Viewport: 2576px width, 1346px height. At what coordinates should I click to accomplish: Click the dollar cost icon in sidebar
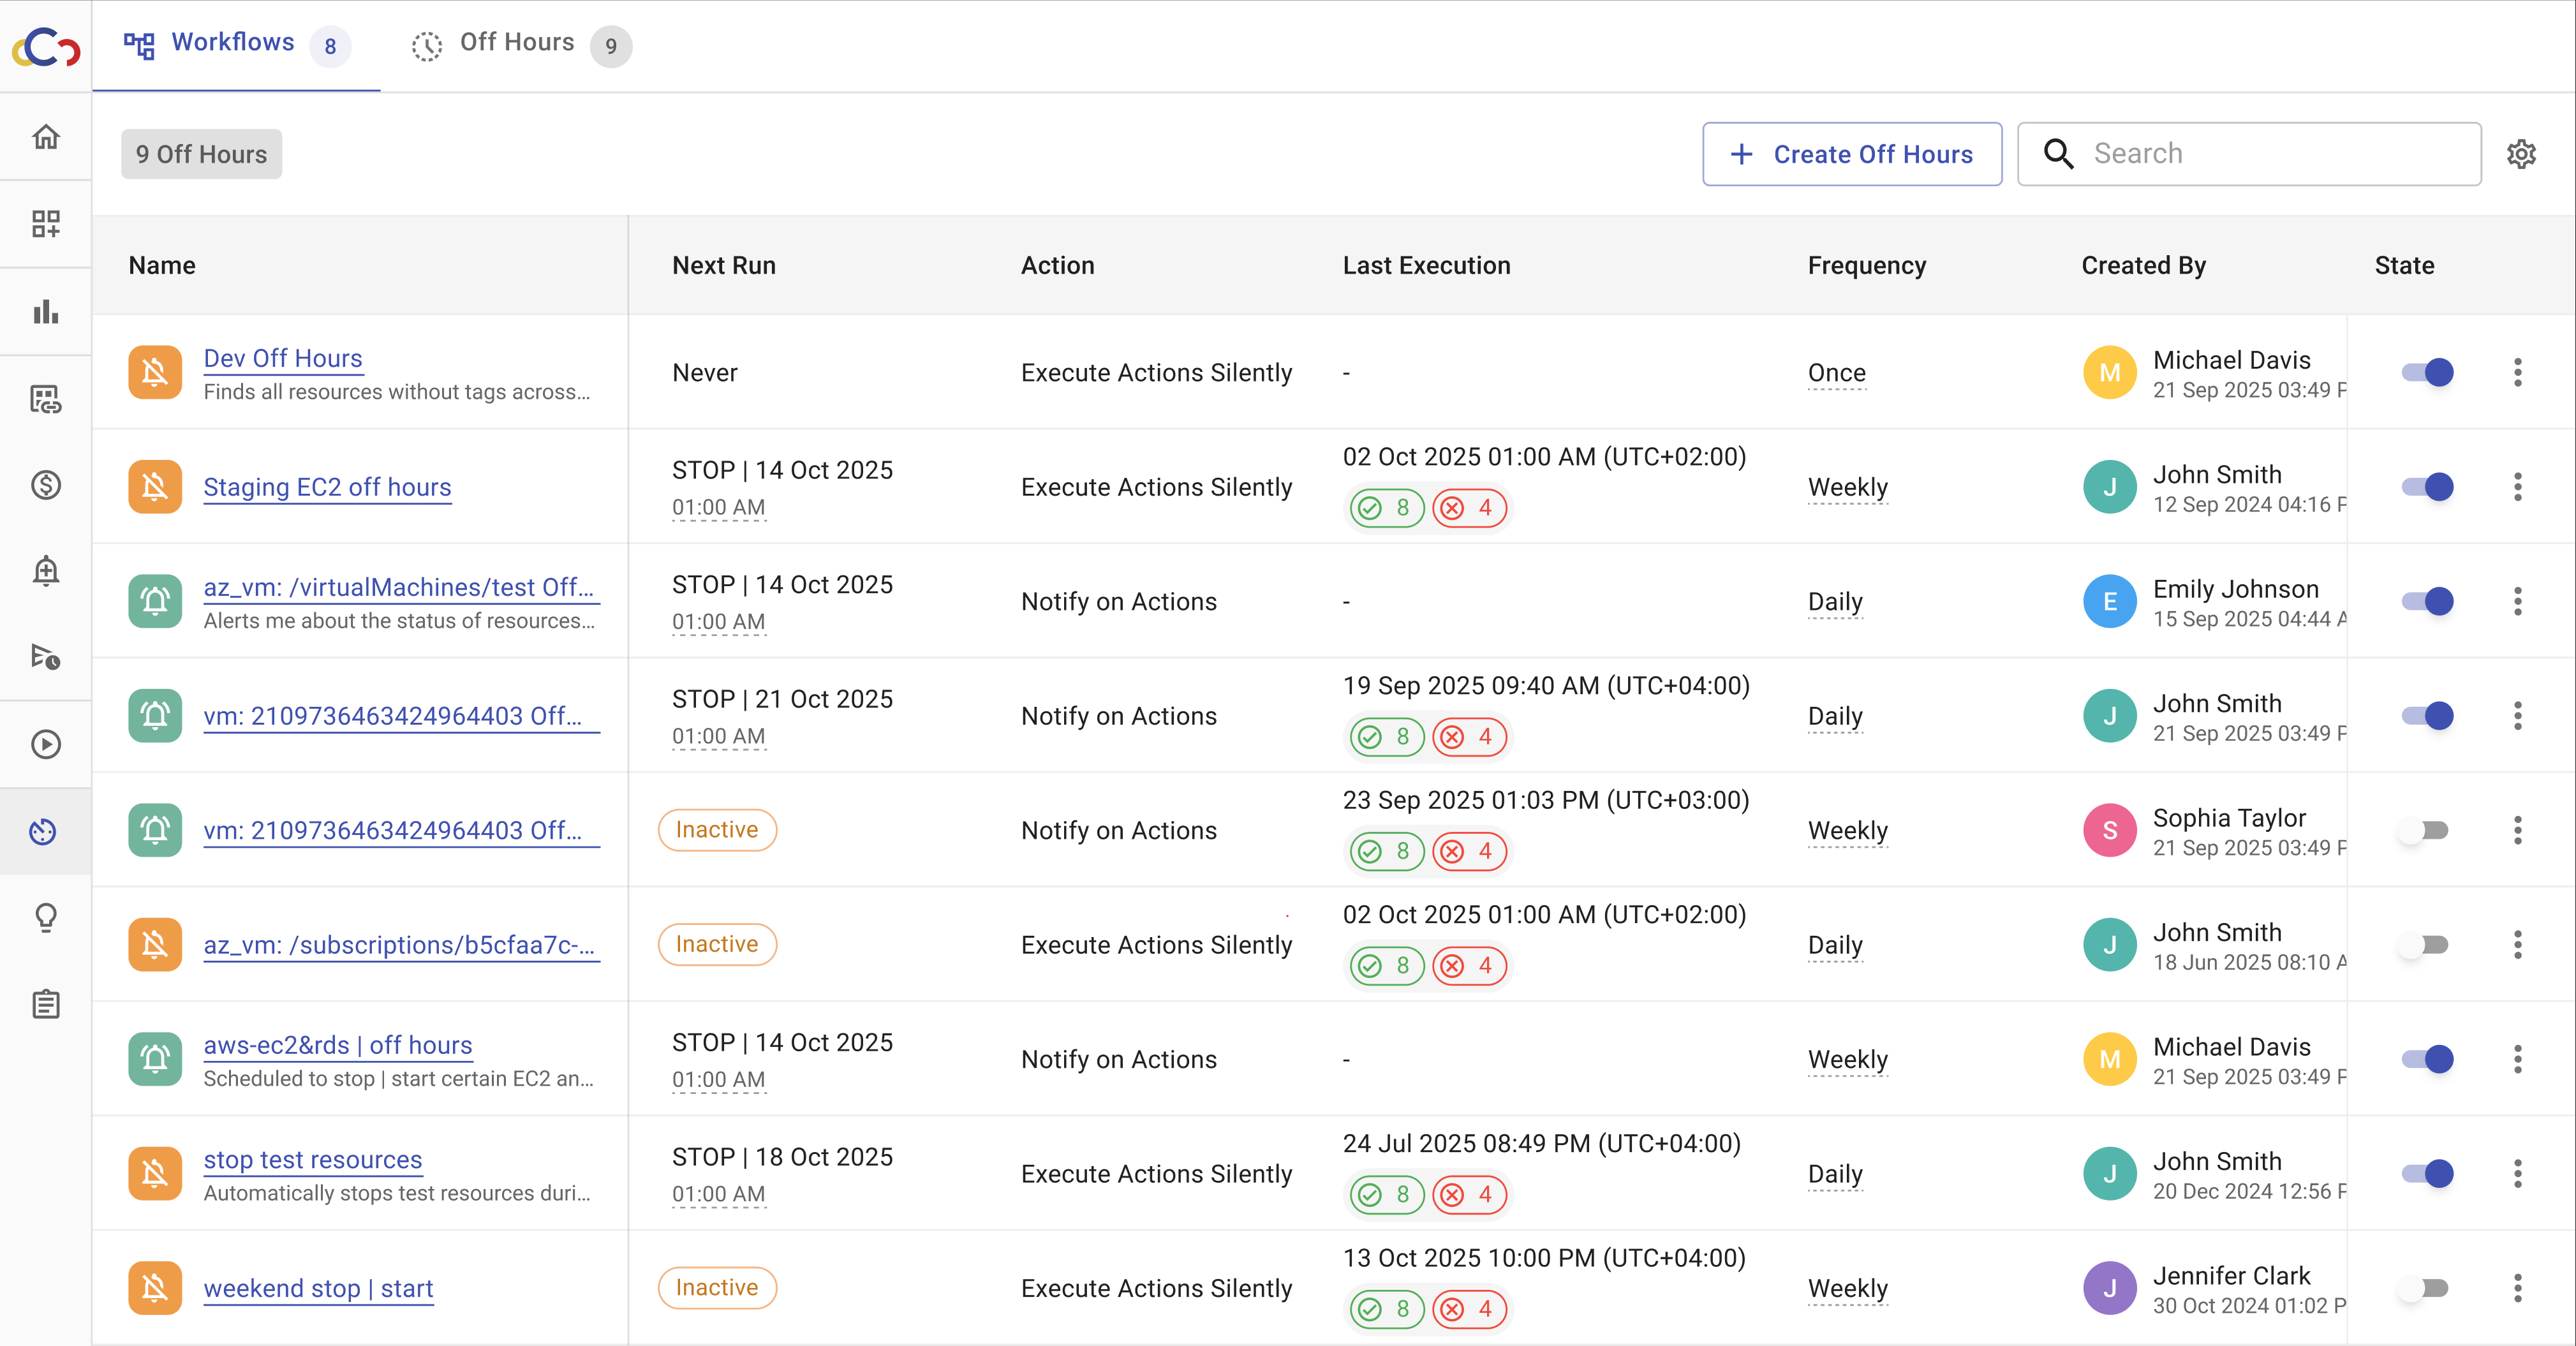(x=46, y=486)
